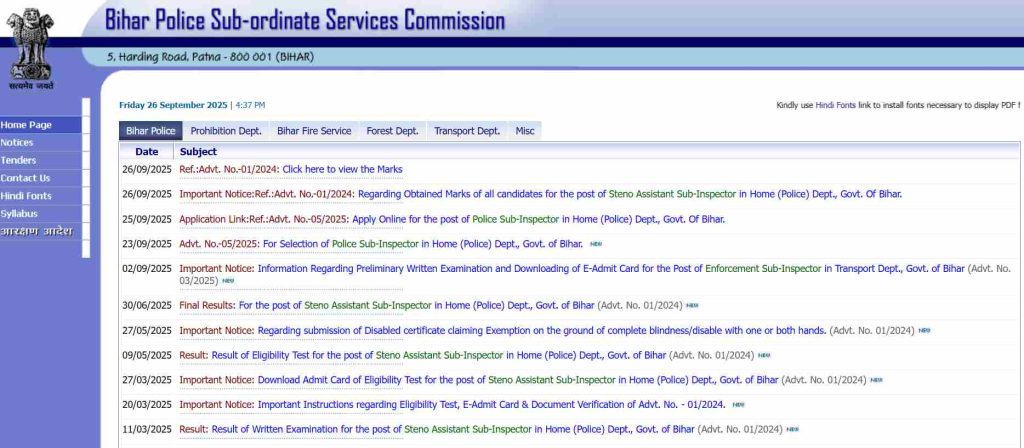Click the NEW badge on Admit Card notice

[876, 380]
